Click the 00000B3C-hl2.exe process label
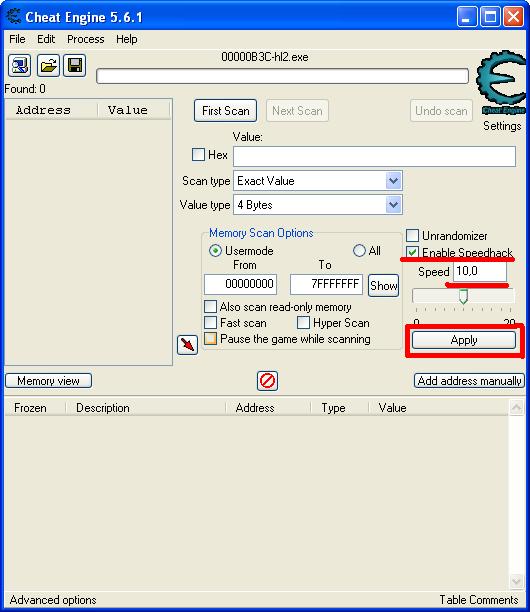The height and width of the screenshot is (612, 530). (265, 57)
